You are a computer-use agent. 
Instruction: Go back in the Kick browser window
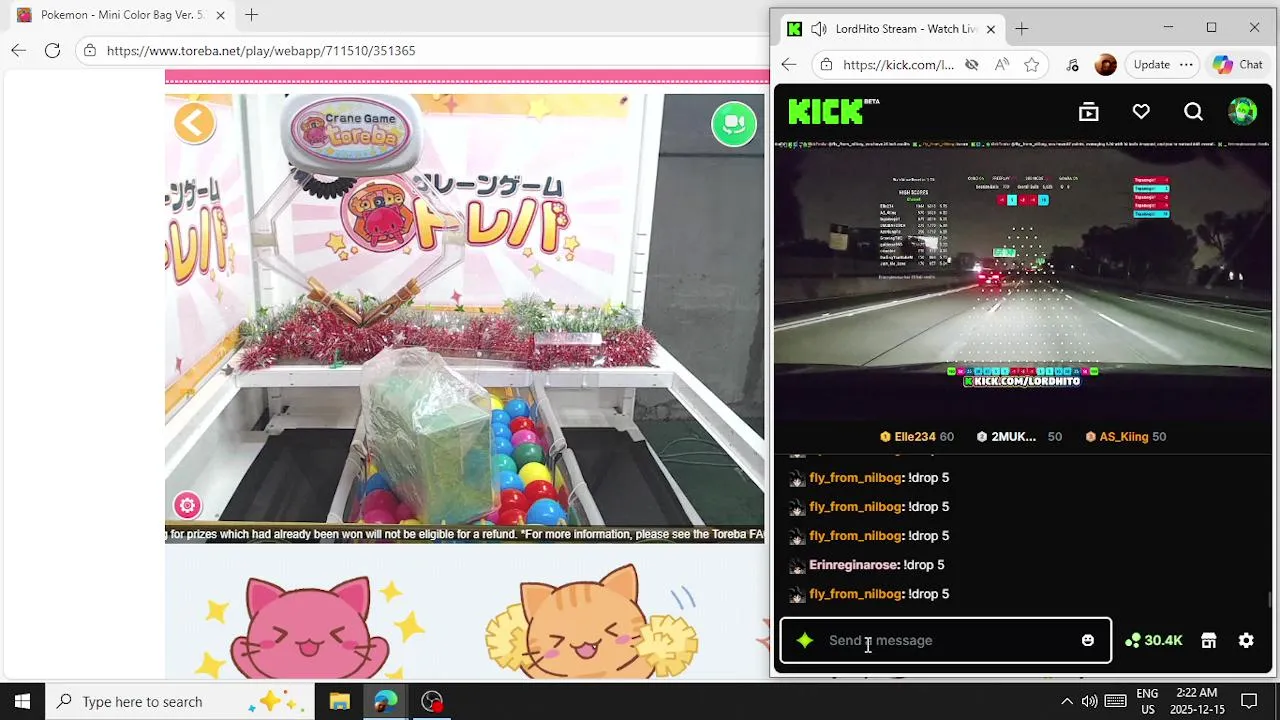click(x=789, y=65)
